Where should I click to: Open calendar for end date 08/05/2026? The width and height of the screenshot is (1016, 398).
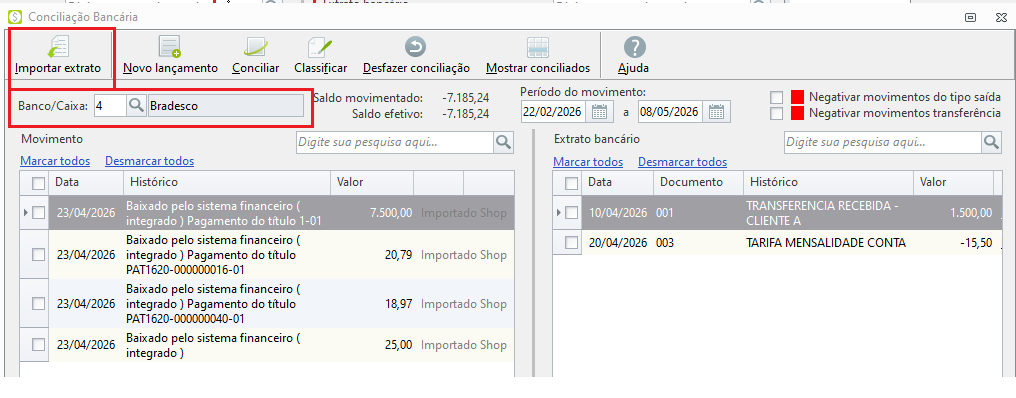pos(716,111)
